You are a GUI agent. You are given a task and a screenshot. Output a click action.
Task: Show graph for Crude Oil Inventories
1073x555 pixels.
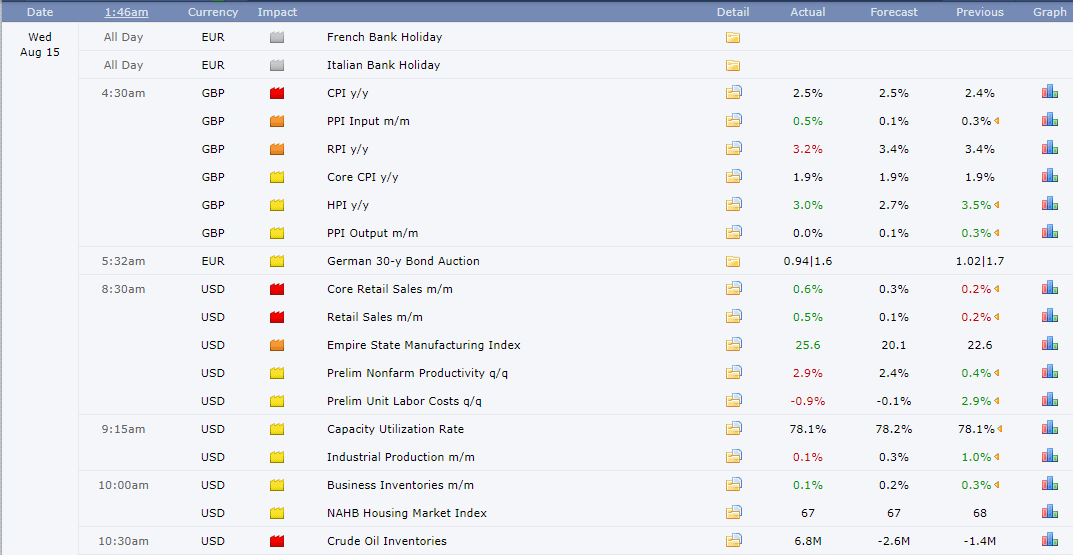pos(1049,541)
